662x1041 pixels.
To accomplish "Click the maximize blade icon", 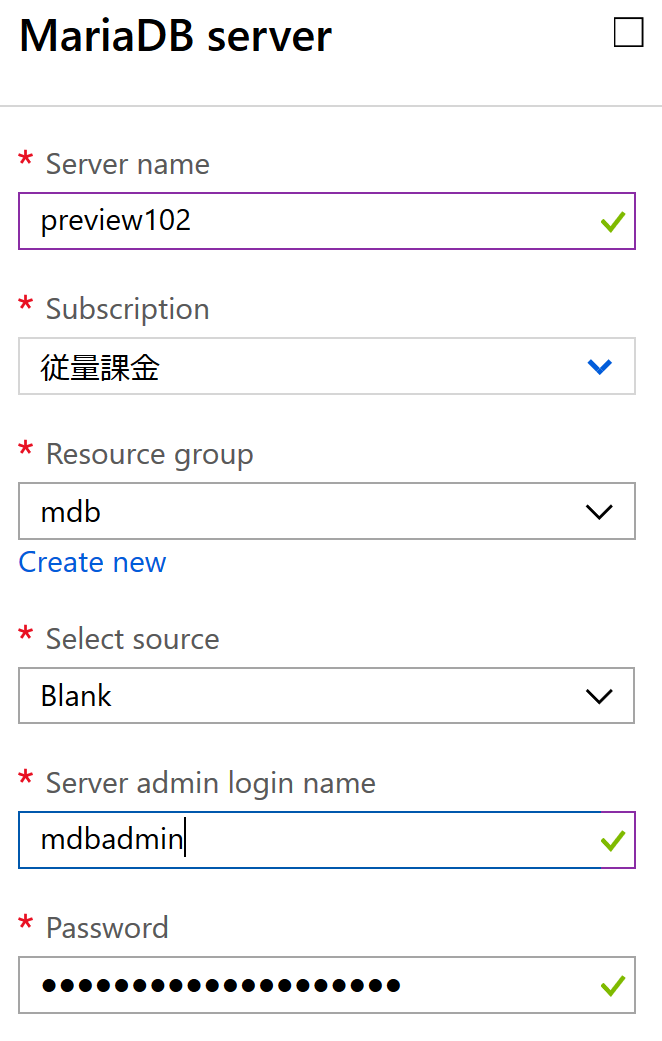I will pos(629,32).
